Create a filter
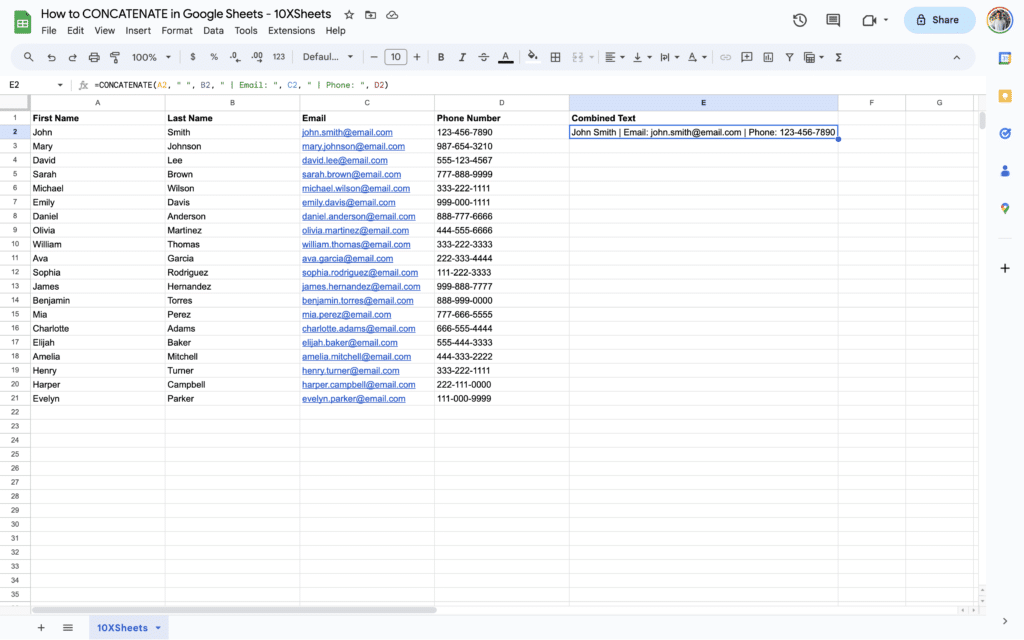The image size is (1024, 640). pyautogui.click(x=789, y=57)
